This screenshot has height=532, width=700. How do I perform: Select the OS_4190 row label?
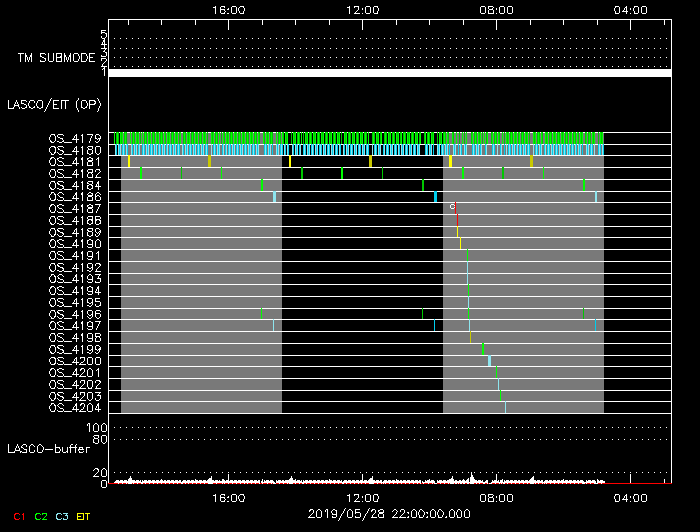coord(74,243)
